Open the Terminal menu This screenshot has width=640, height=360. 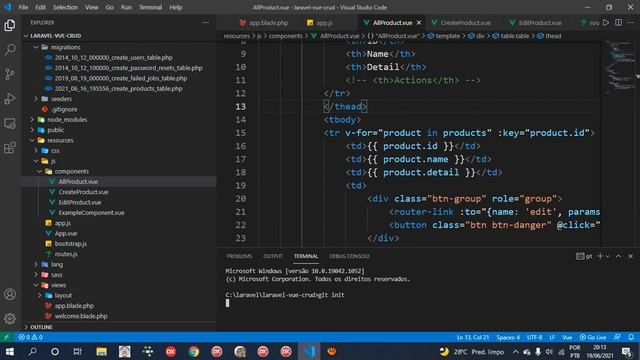tap(150, 7)
